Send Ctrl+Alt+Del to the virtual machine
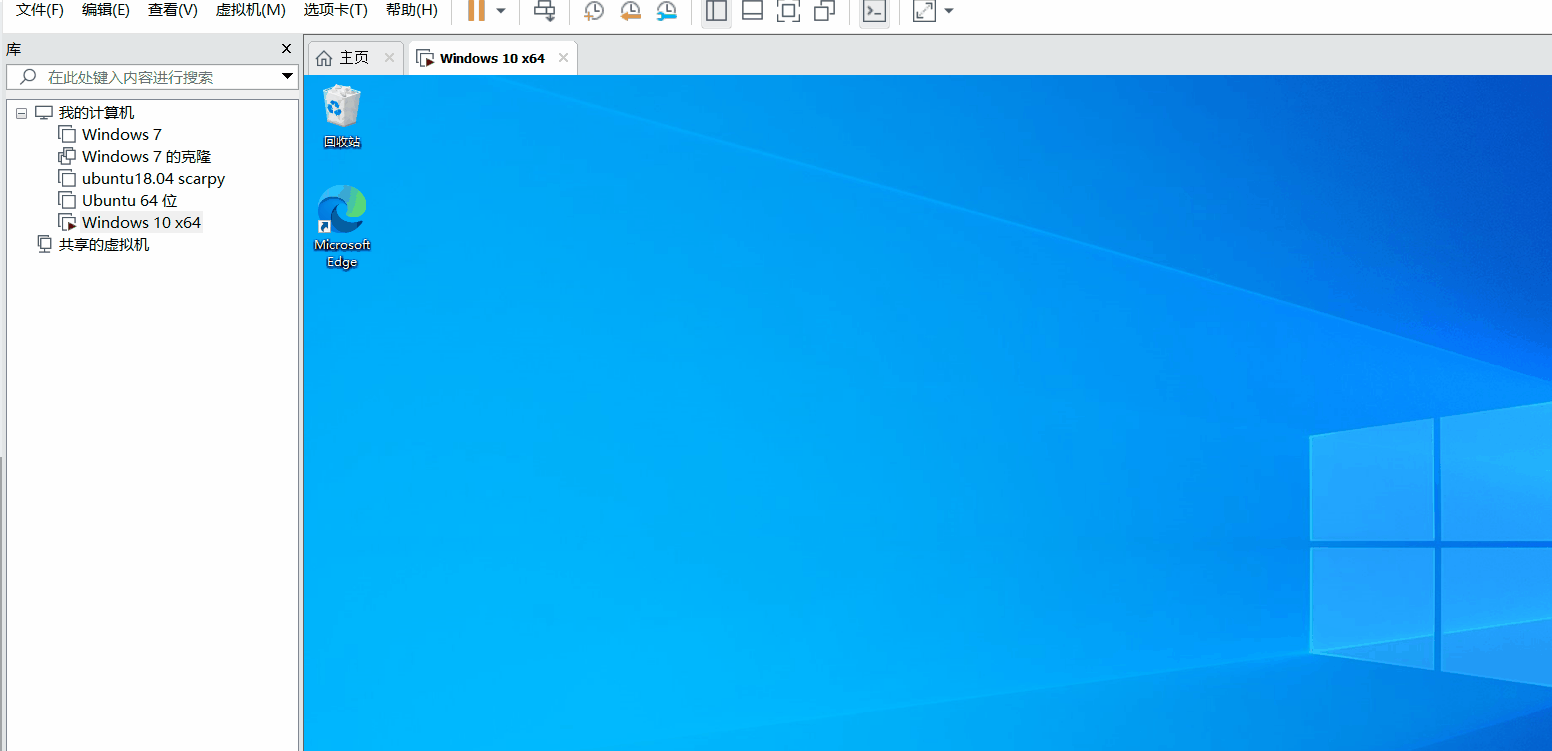1552x751 pixels. pyautogui.click(x=544, y=11)
